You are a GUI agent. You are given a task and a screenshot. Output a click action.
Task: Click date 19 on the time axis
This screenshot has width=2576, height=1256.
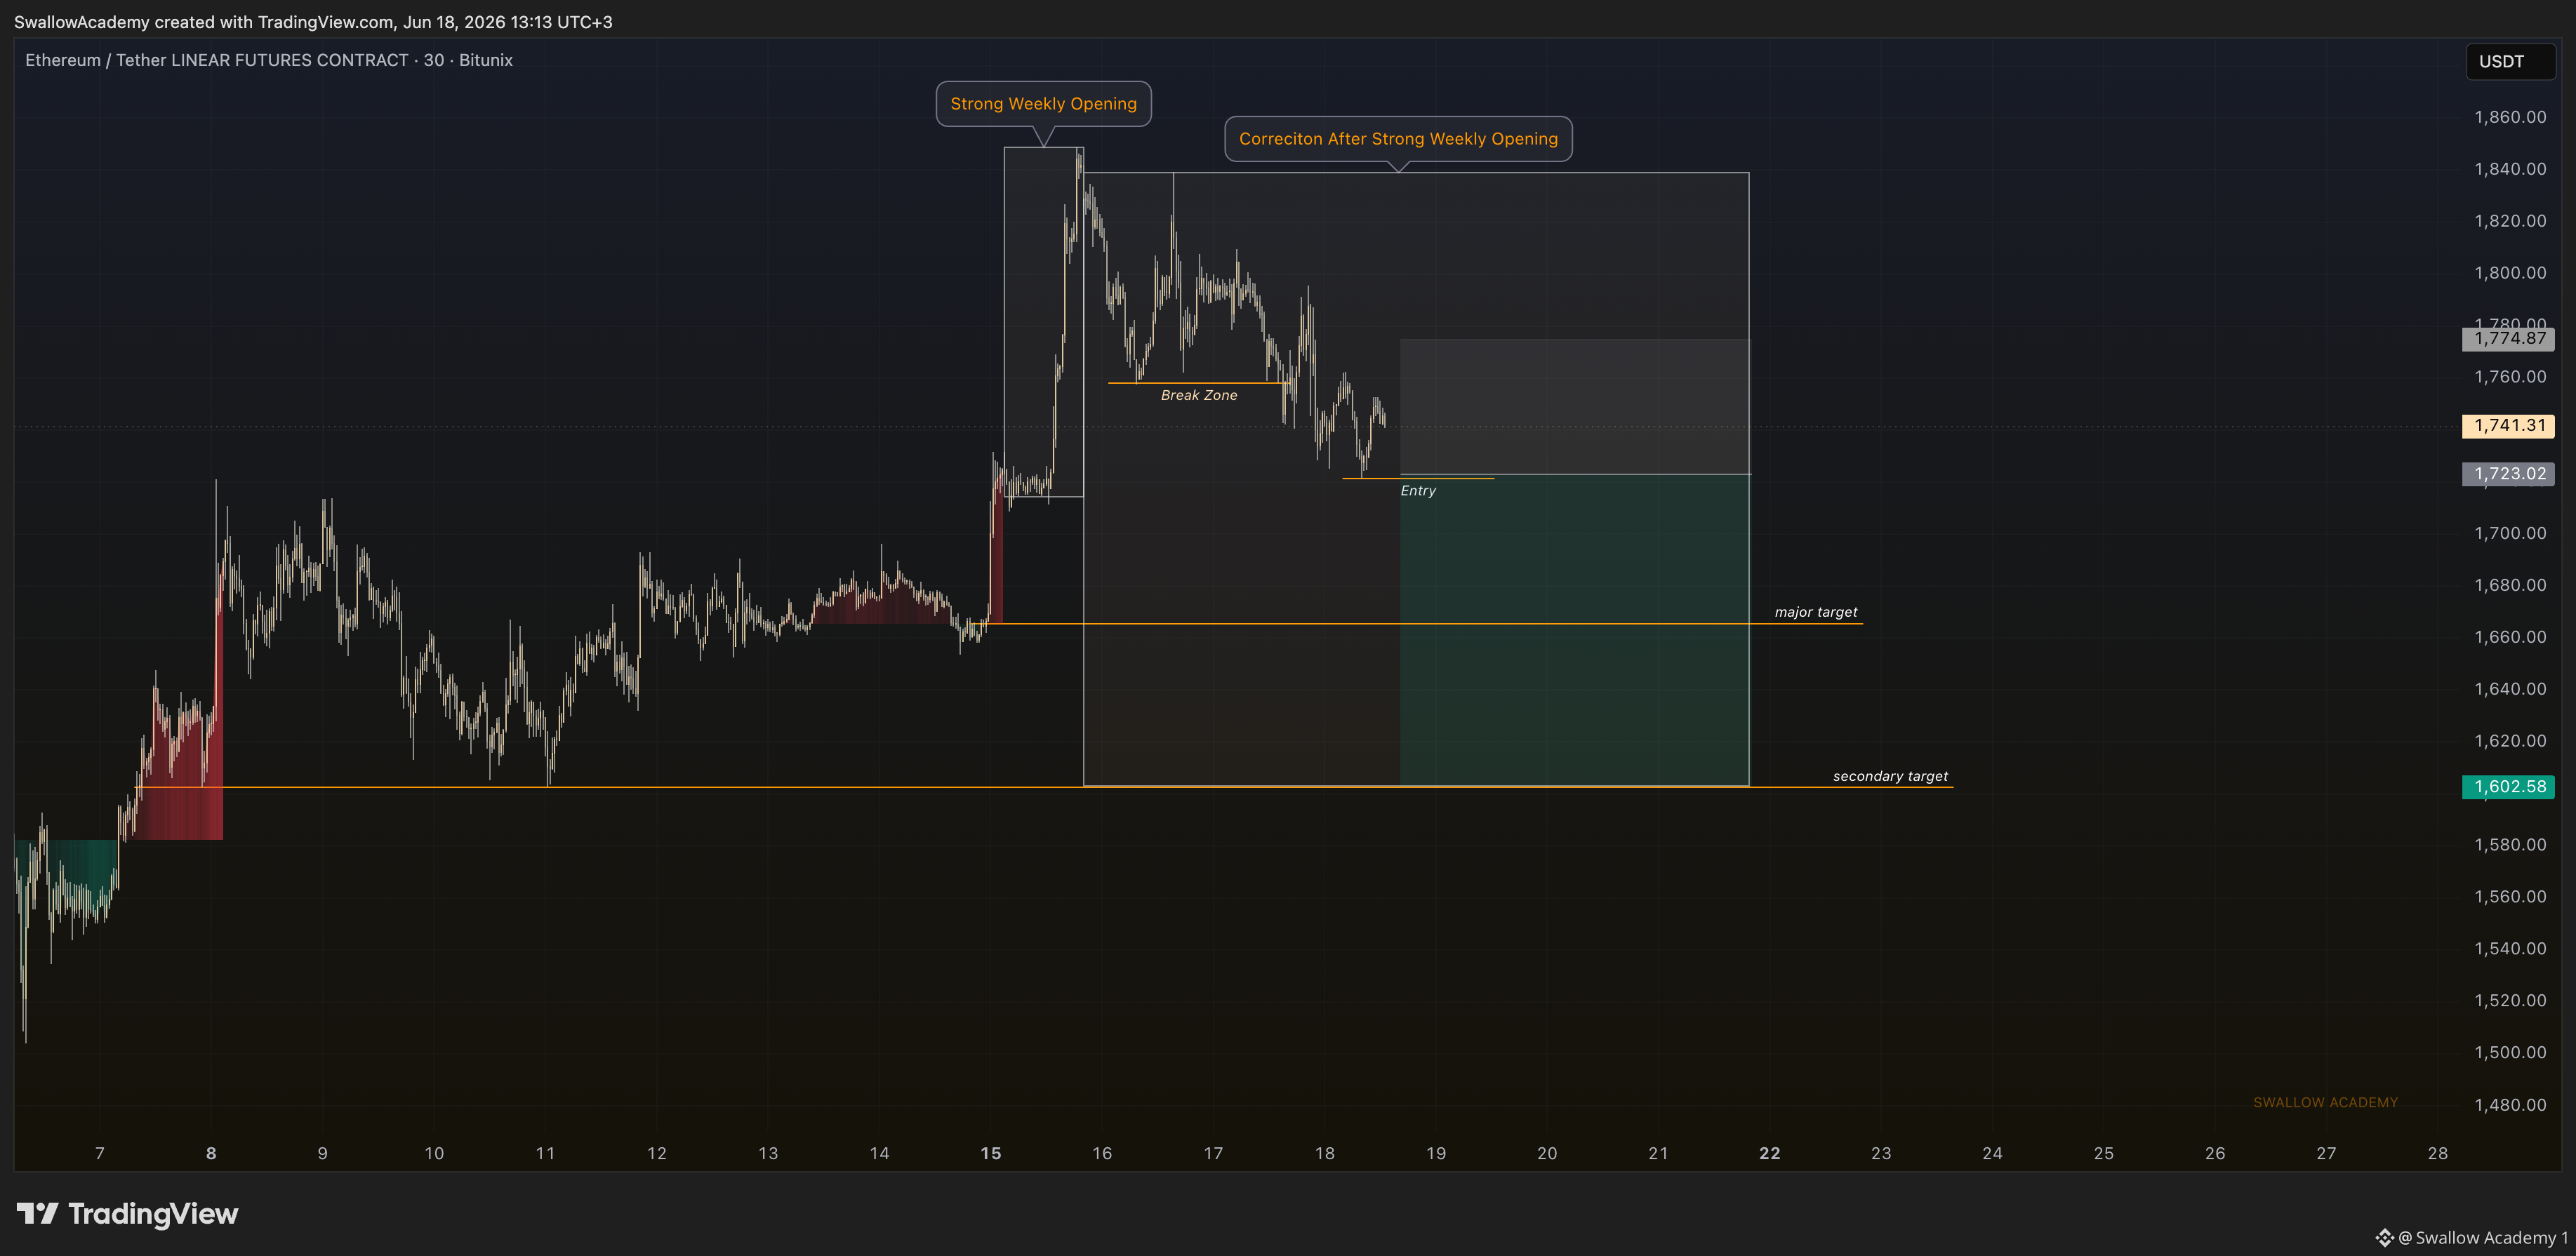point(1436,1154)
